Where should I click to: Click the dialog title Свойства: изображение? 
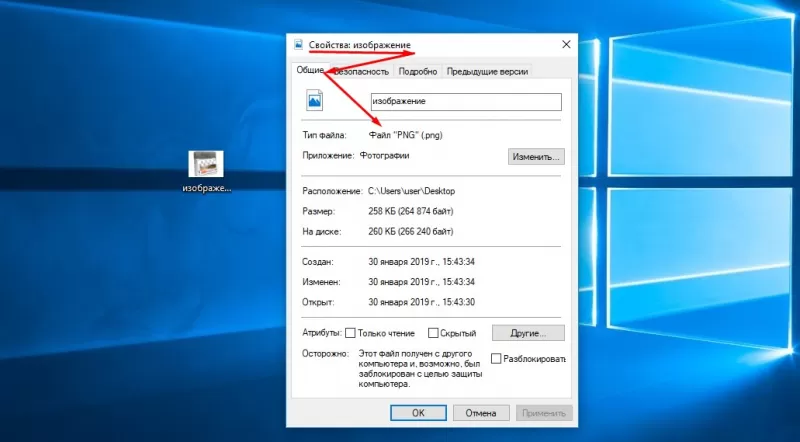[359, 45]
